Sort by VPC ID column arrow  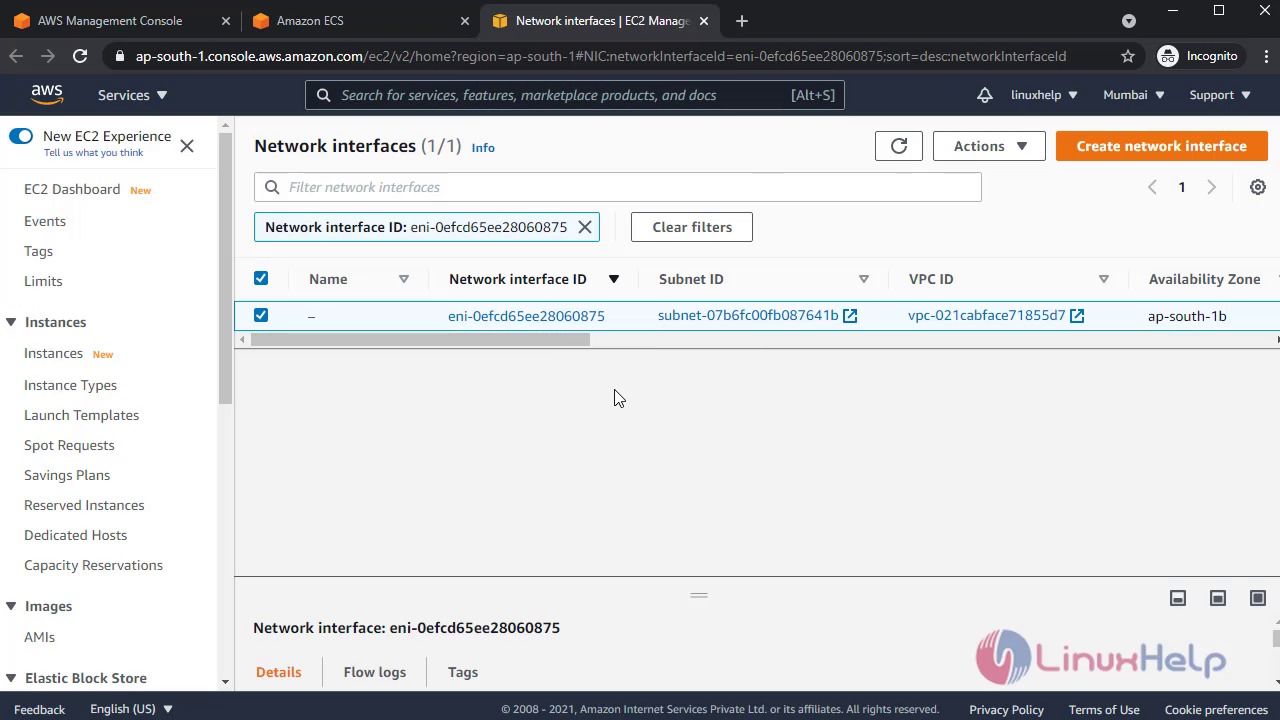pos(1104,279)
